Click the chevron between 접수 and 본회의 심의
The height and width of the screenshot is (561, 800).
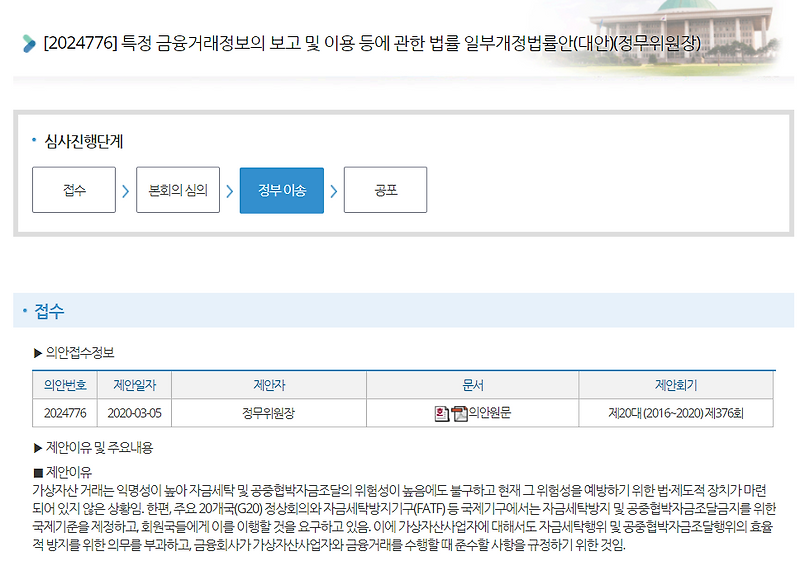coord(126,191)
